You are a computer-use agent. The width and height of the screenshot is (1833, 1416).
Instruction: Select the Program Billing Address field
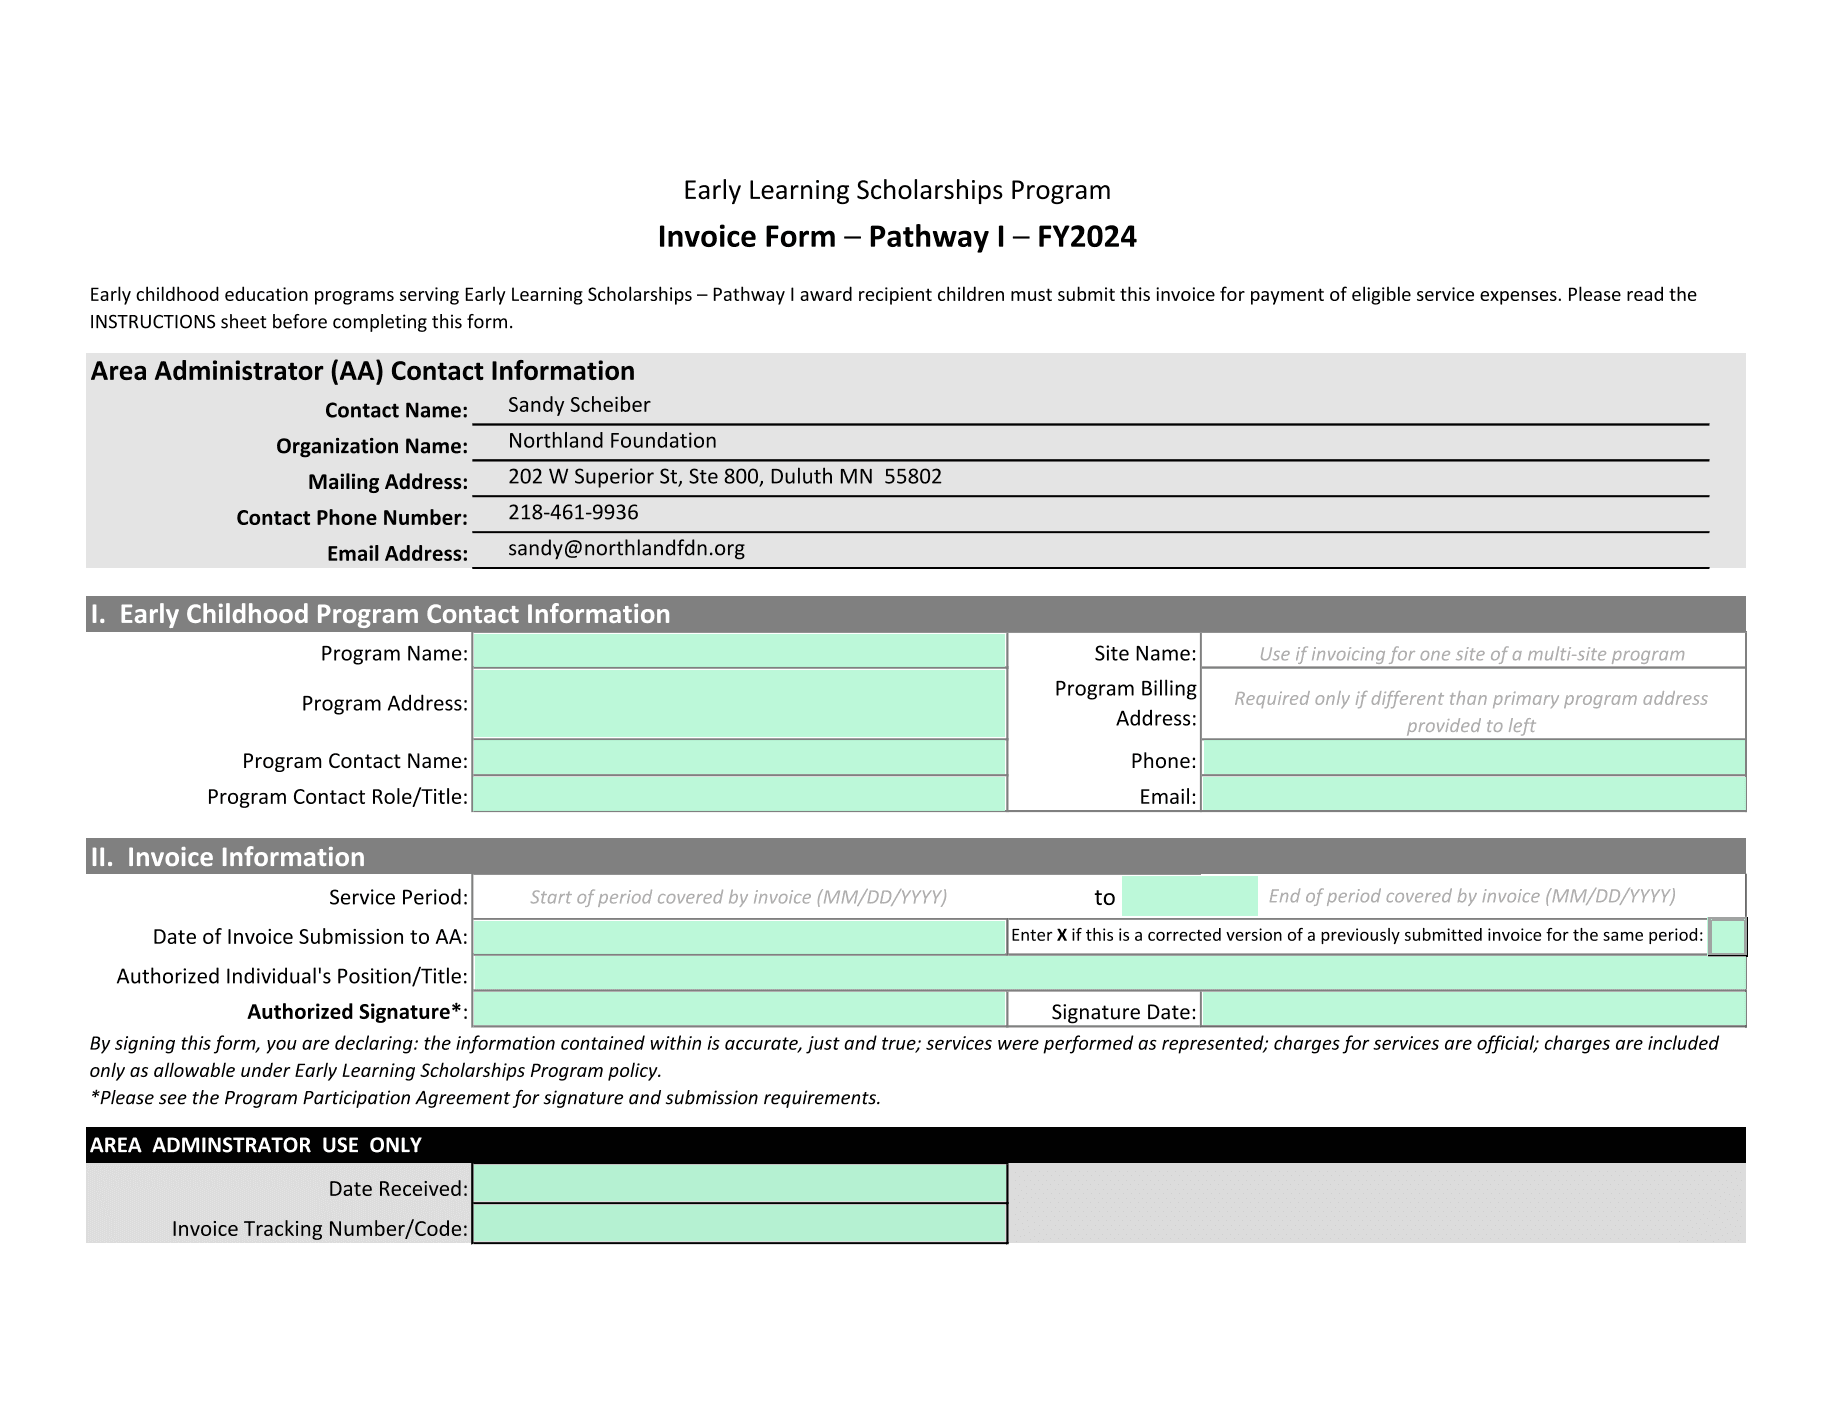1473,704
